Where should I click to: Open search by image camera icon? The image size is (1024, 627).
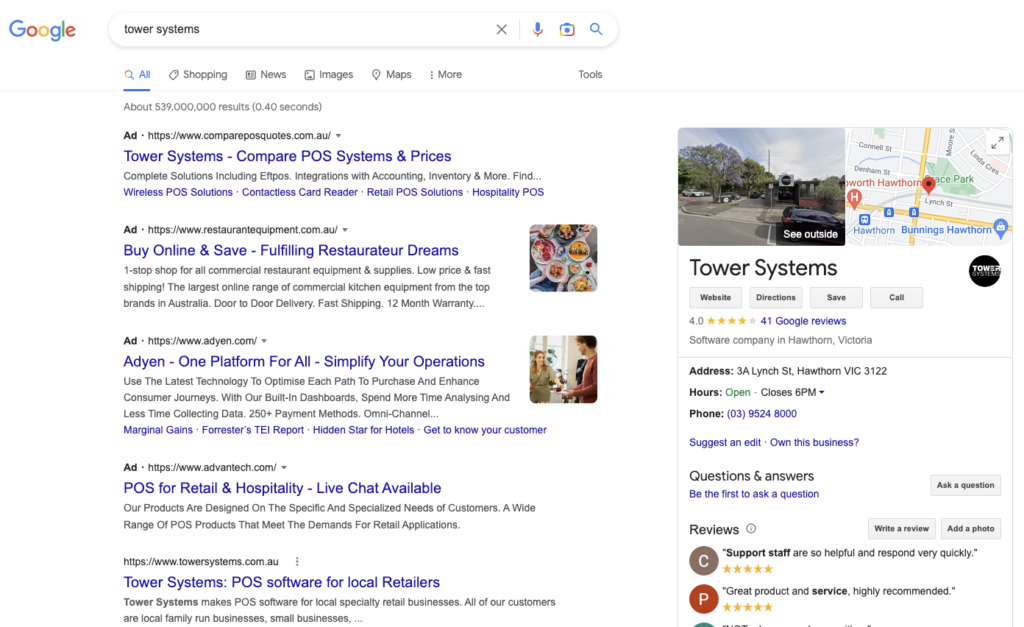pos(567,29)
